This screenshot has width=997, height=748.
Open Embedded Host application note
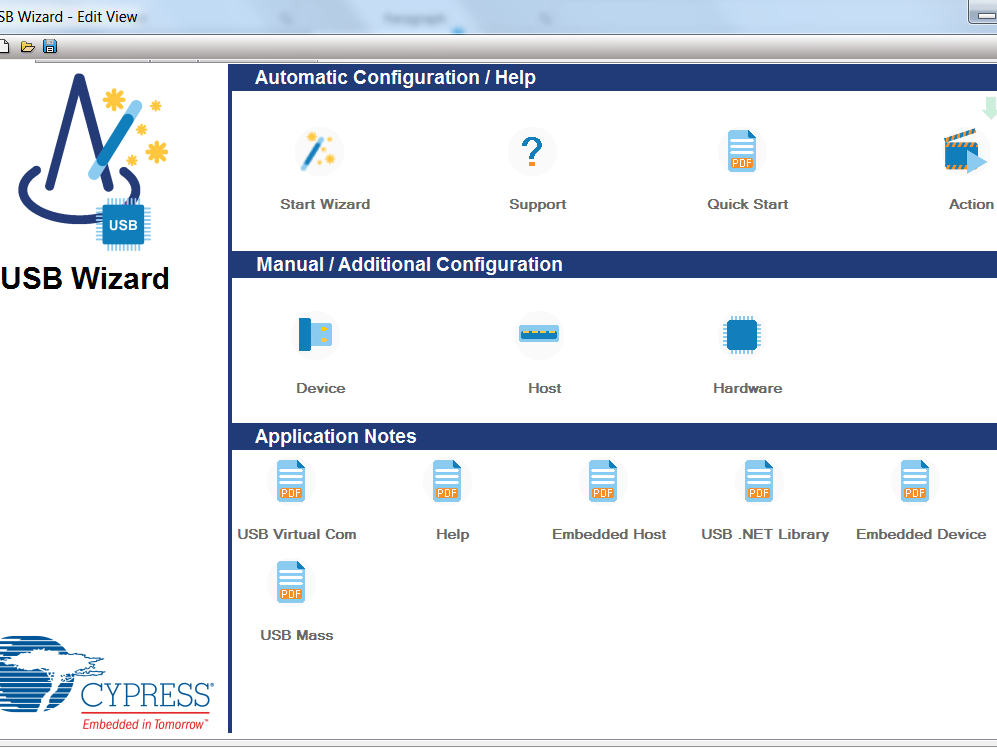pos(603,482)
